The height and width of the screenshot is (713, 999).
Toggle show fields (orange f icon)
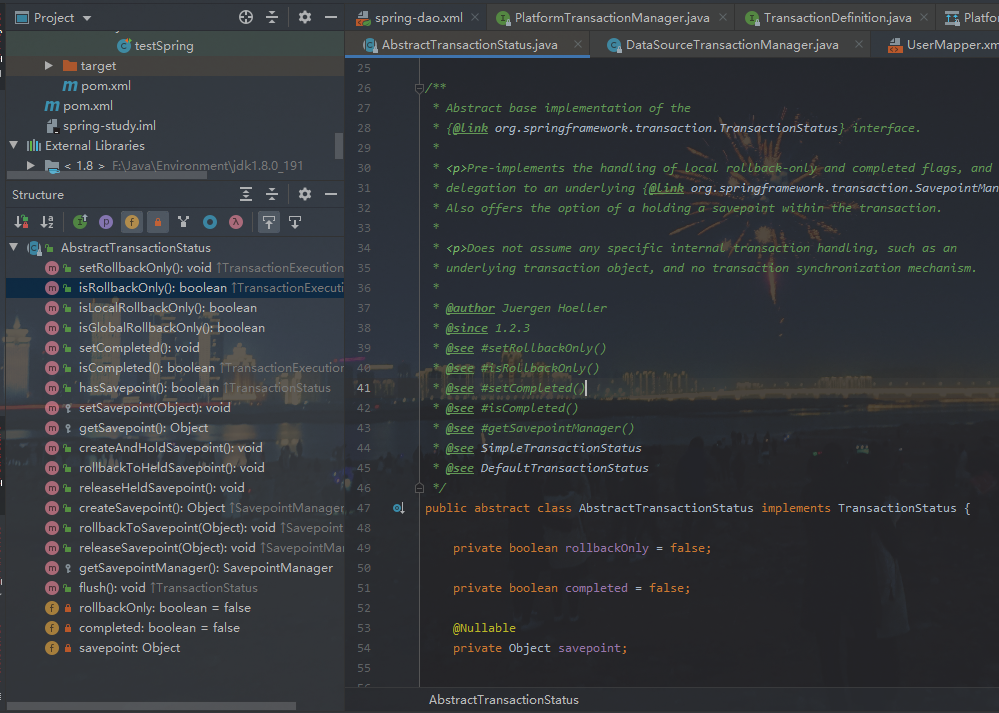132,222
